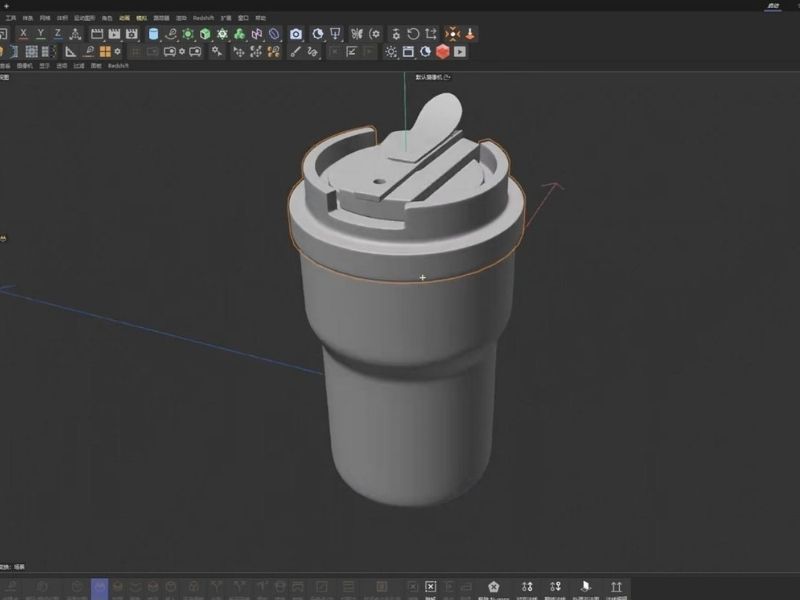Select the orange four-panel layout icon
The height and width of the screenshot is (600, 800).
click(x=105, y=52)
